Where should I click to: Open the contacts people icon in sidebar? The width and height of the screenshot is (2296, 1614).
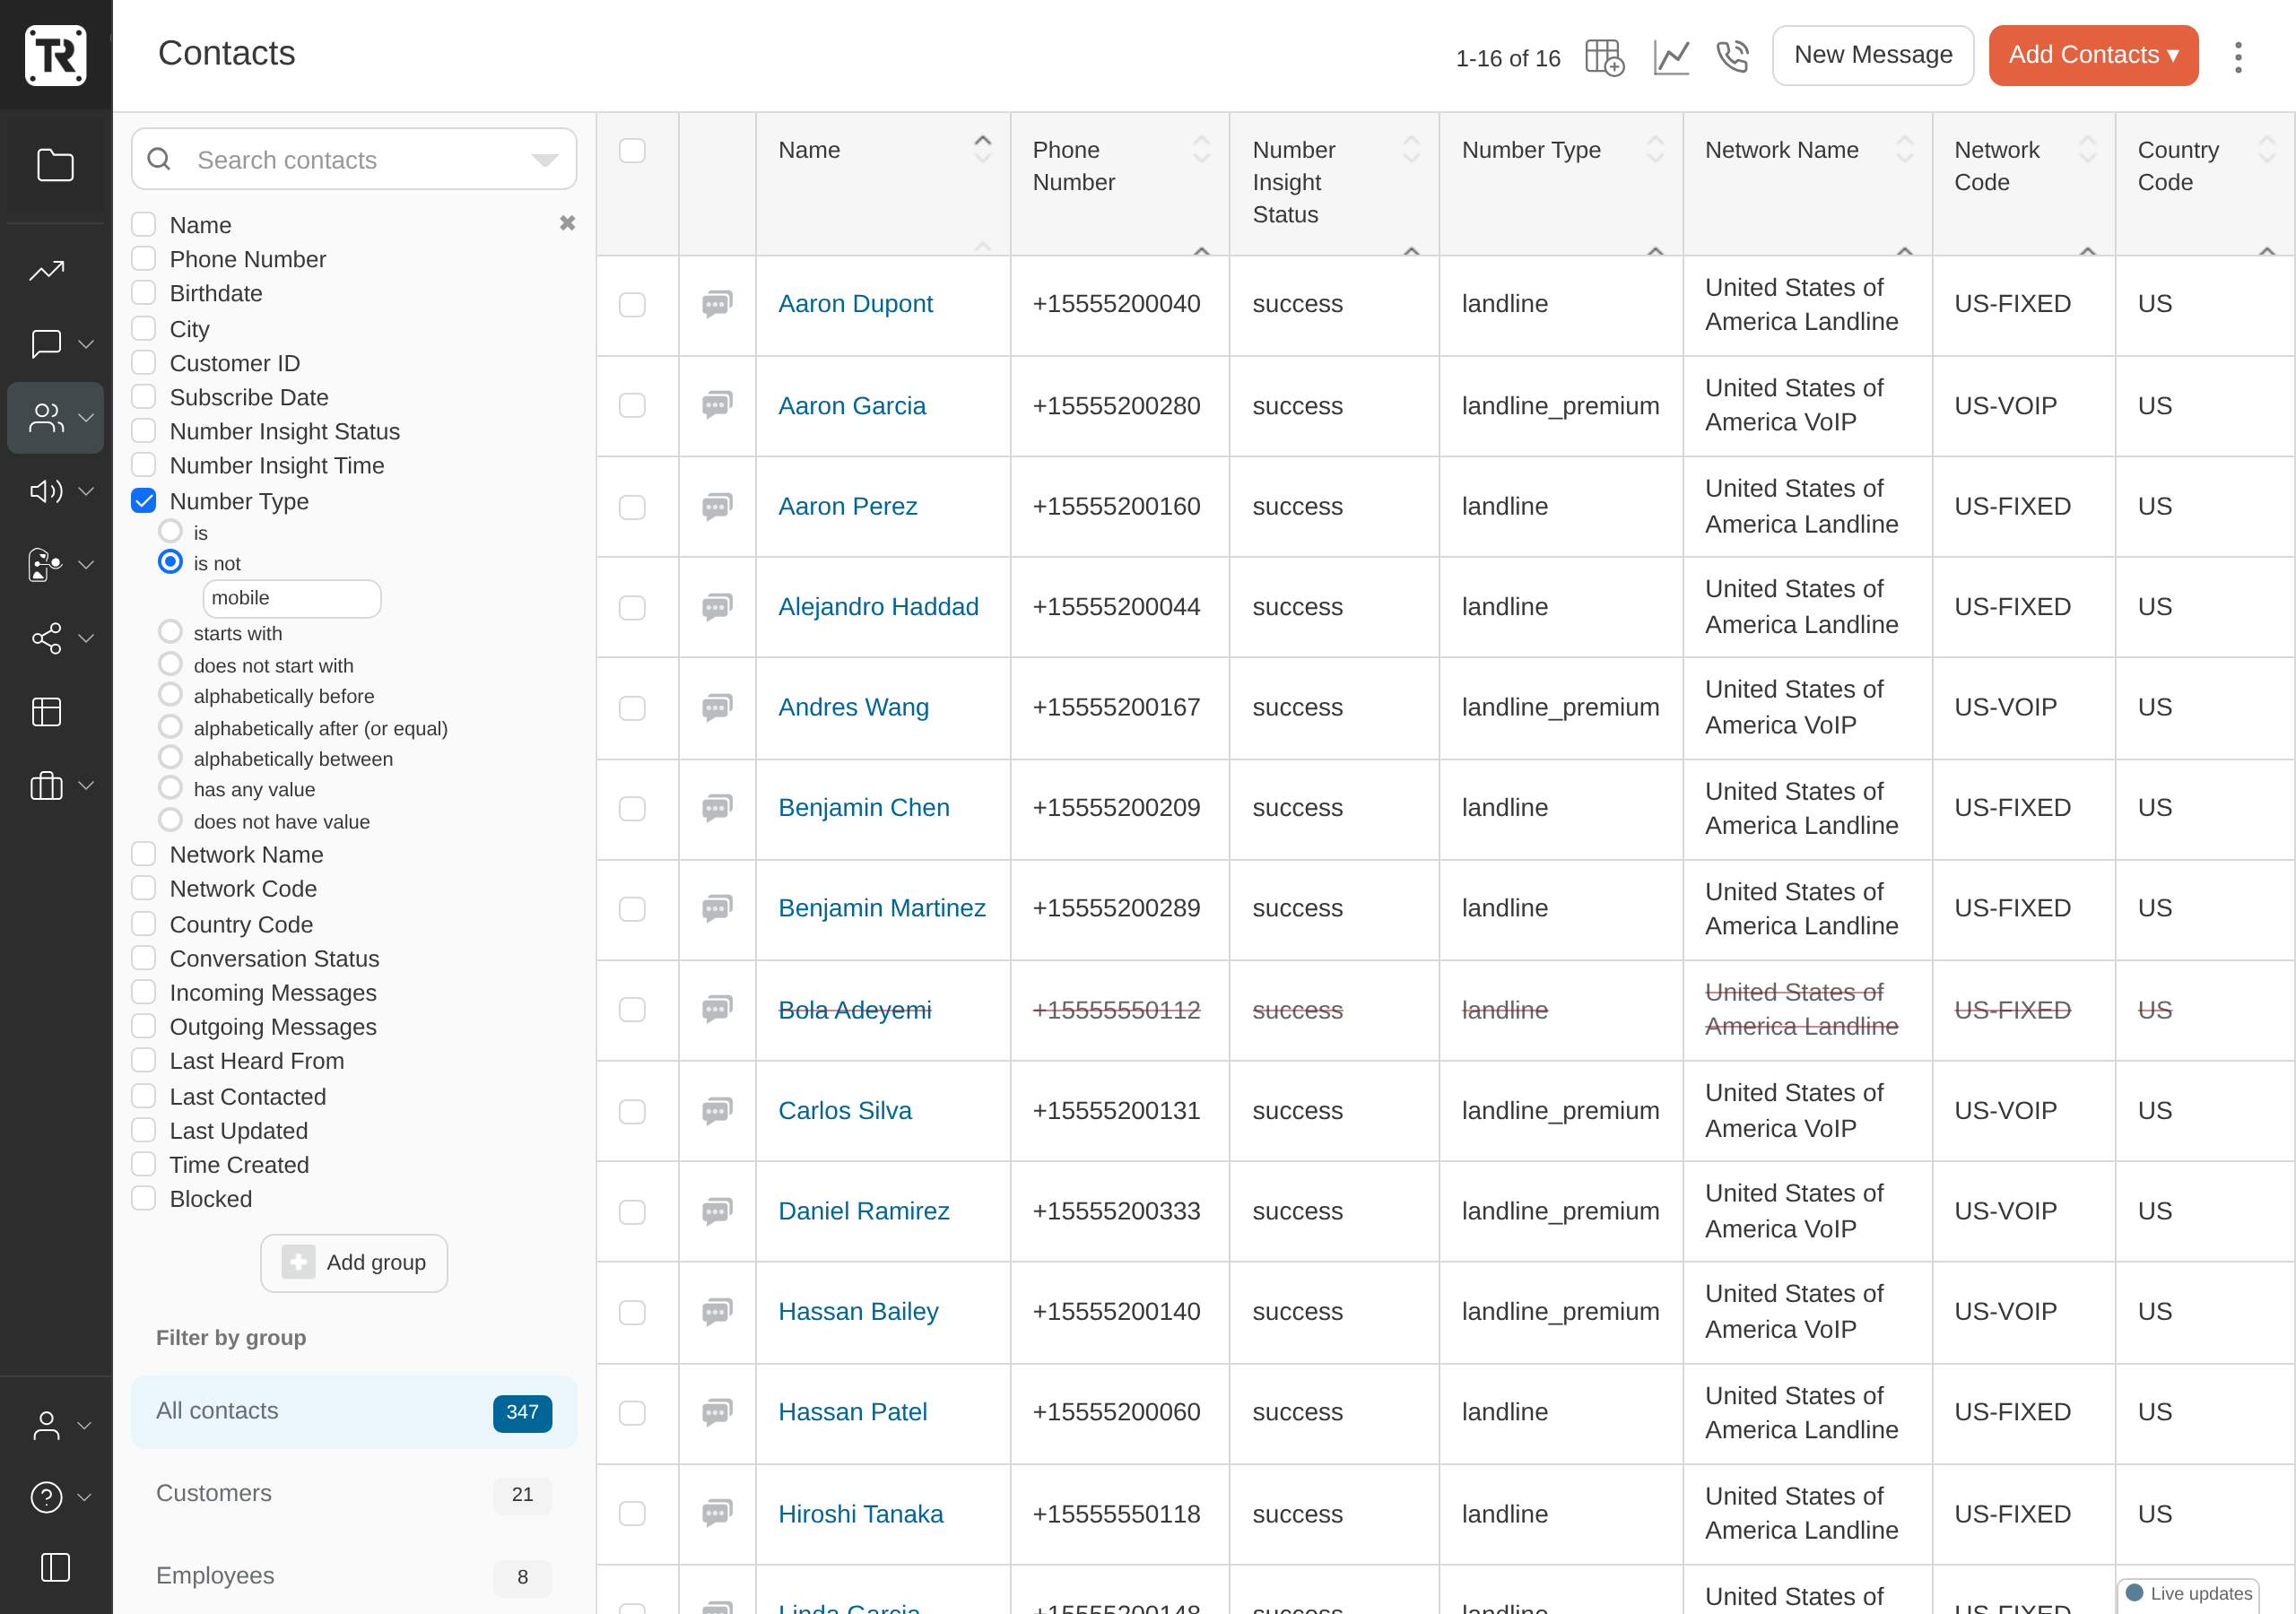(46, 417)
